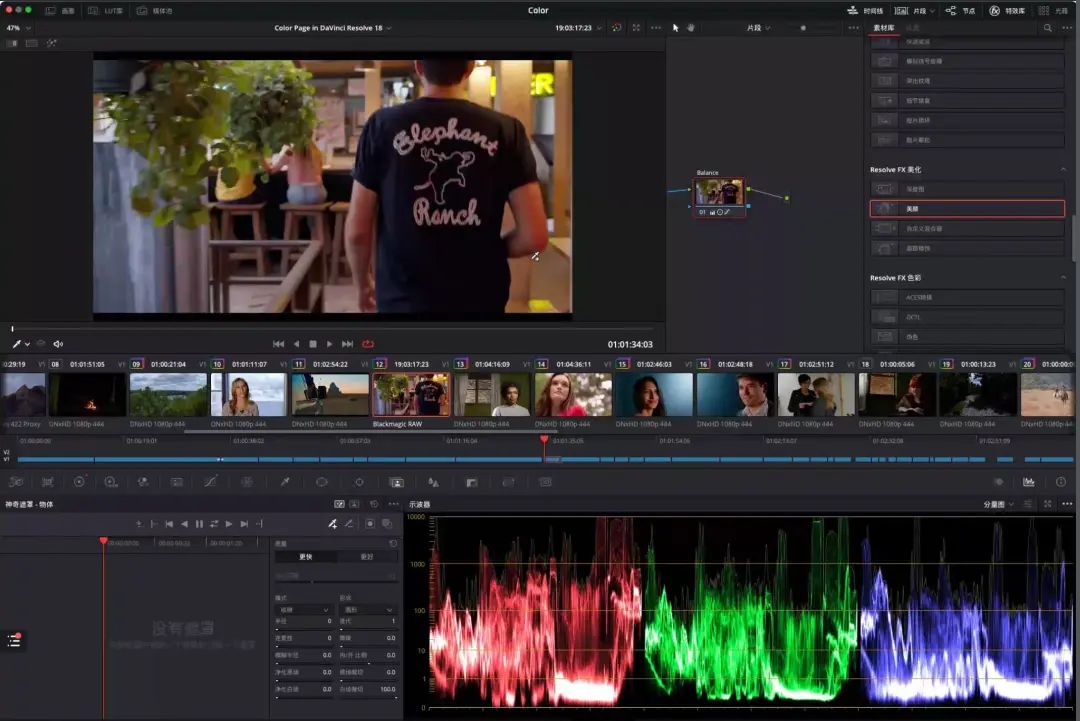Select the qualifier eyedropper palette icon

pos(285,482)
